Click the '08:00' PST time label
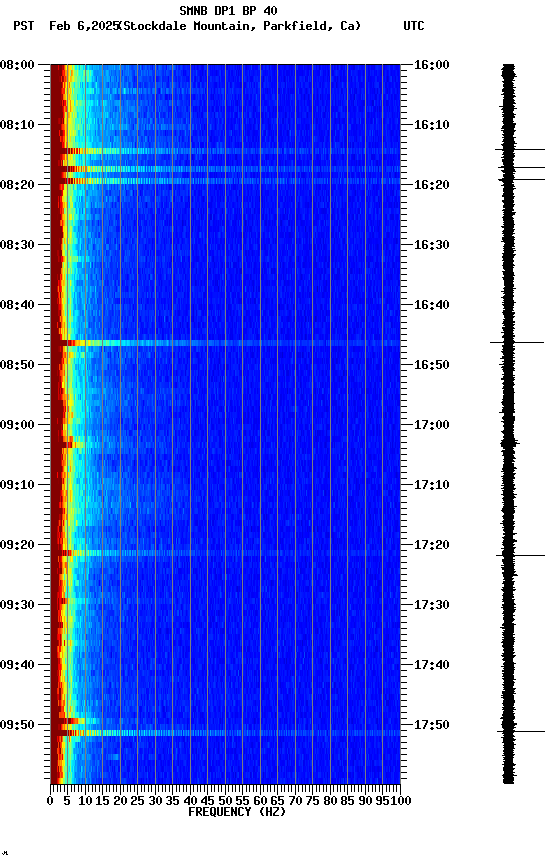The image size is (552, 864). pyautogui.click(x=17, y=65)
